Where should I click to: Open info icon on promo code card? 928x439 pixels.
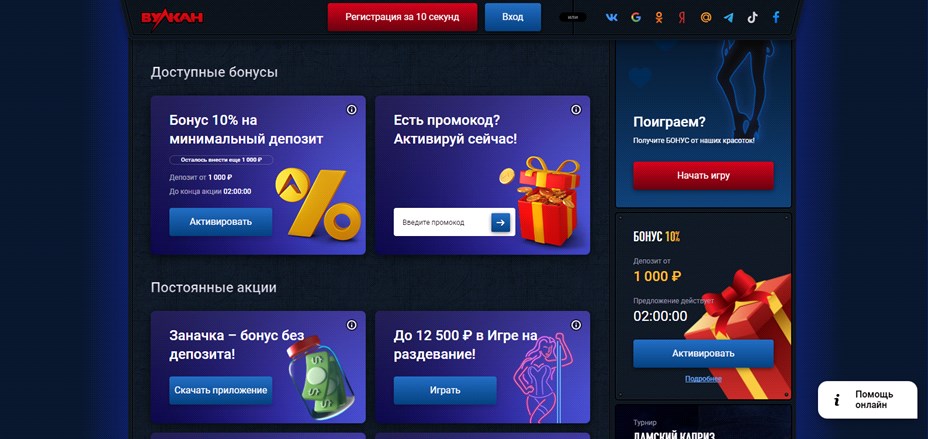pos(576,109)
